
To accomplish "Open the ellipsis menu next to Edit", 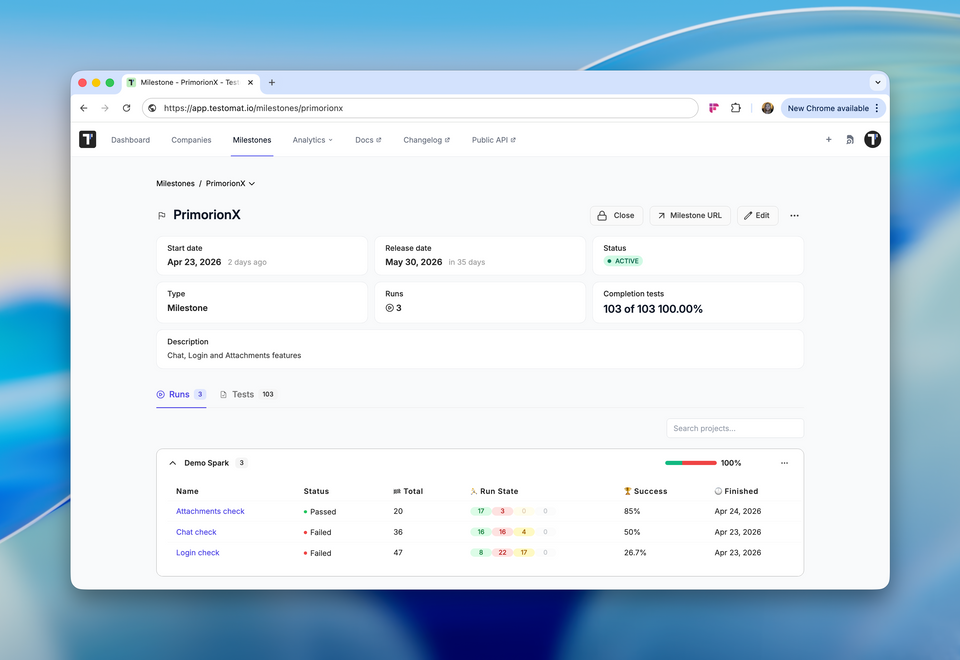I will [x=794, y=215].
